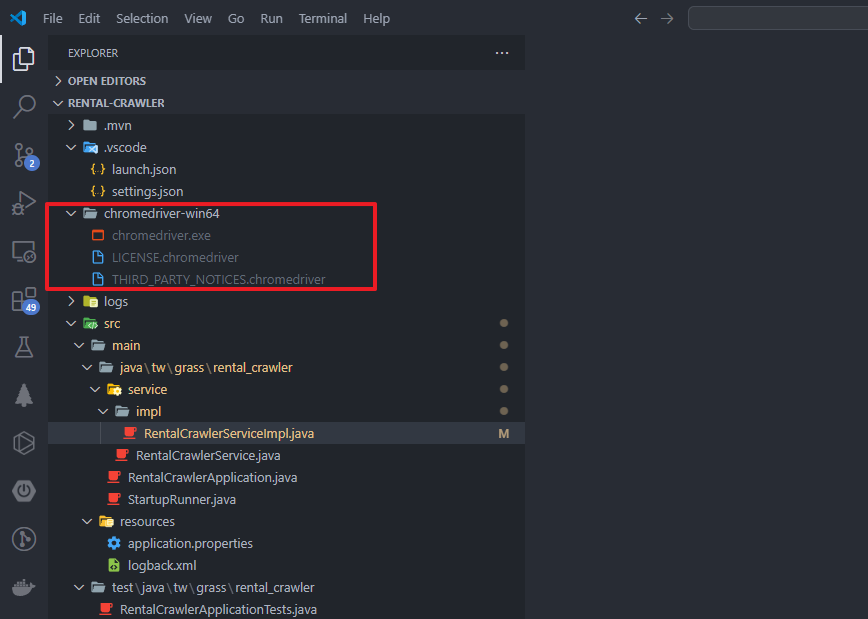Viewport: 868px width, 619px height.
Task: Collapse the RENTAL-CRAWLER root section
Action: click(58, 103)
